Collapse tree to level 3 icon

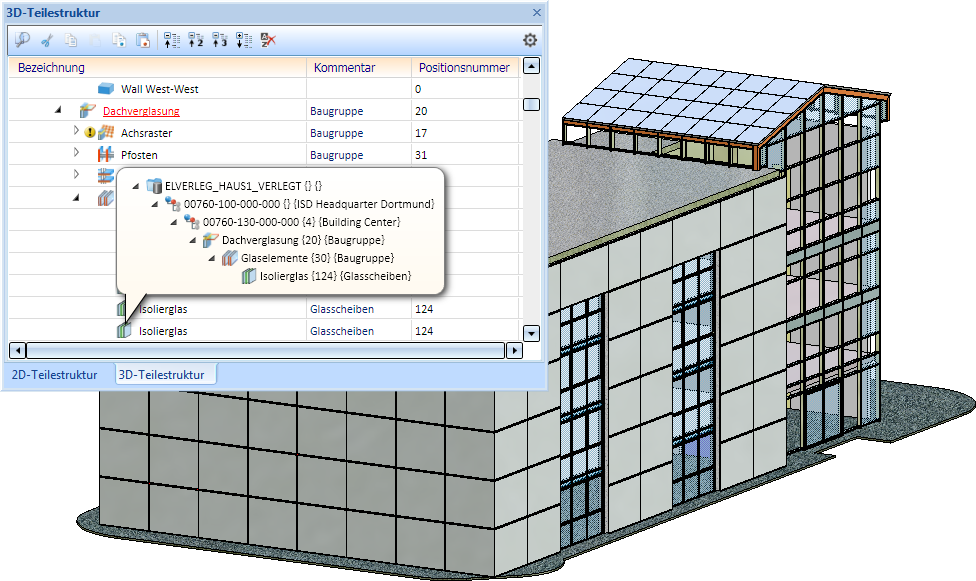220,40
